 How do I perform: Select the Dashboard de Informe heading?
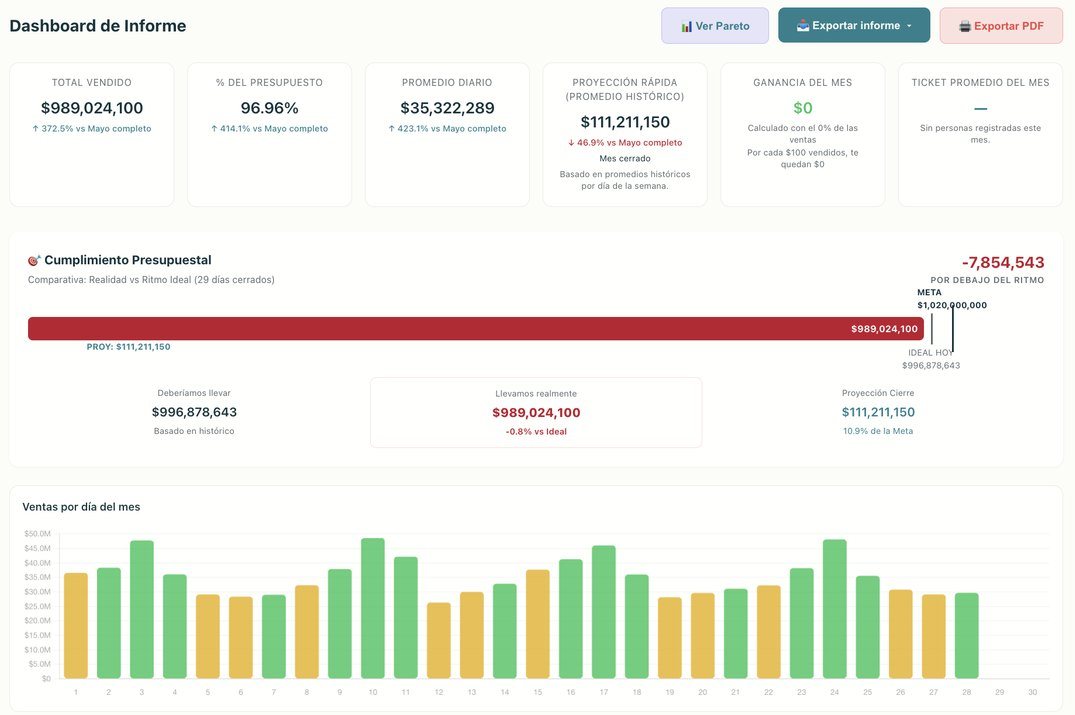click(x=98, y=26)
